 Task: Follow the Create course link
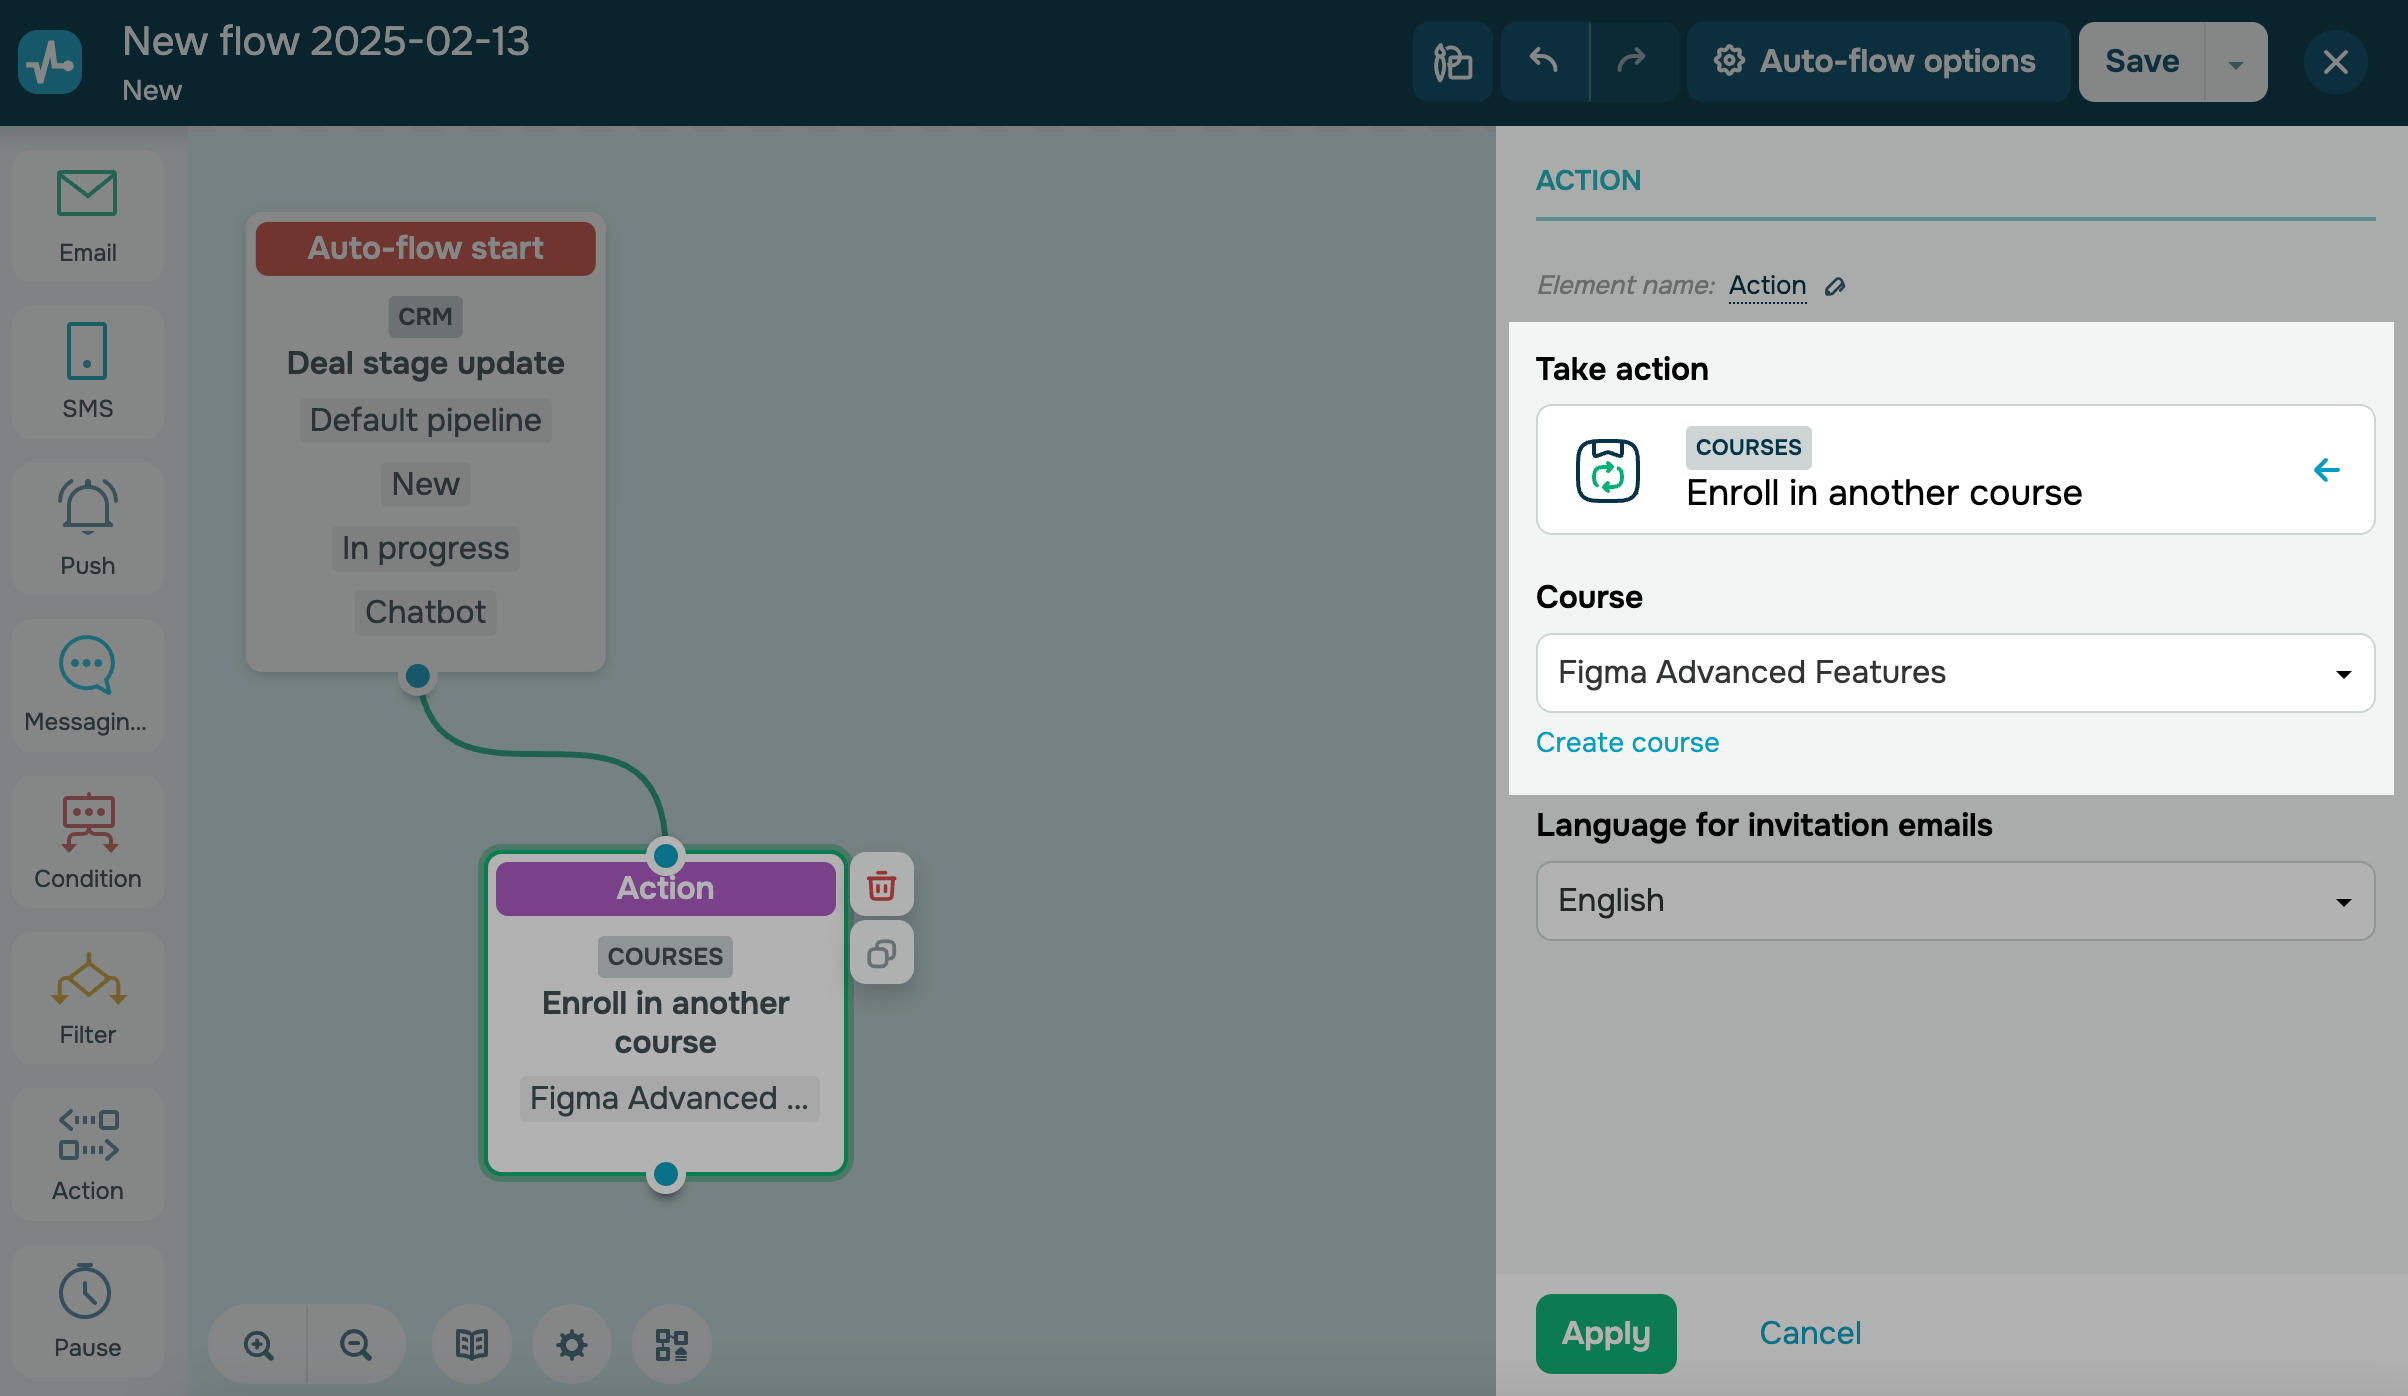(x=1627, y=742)
